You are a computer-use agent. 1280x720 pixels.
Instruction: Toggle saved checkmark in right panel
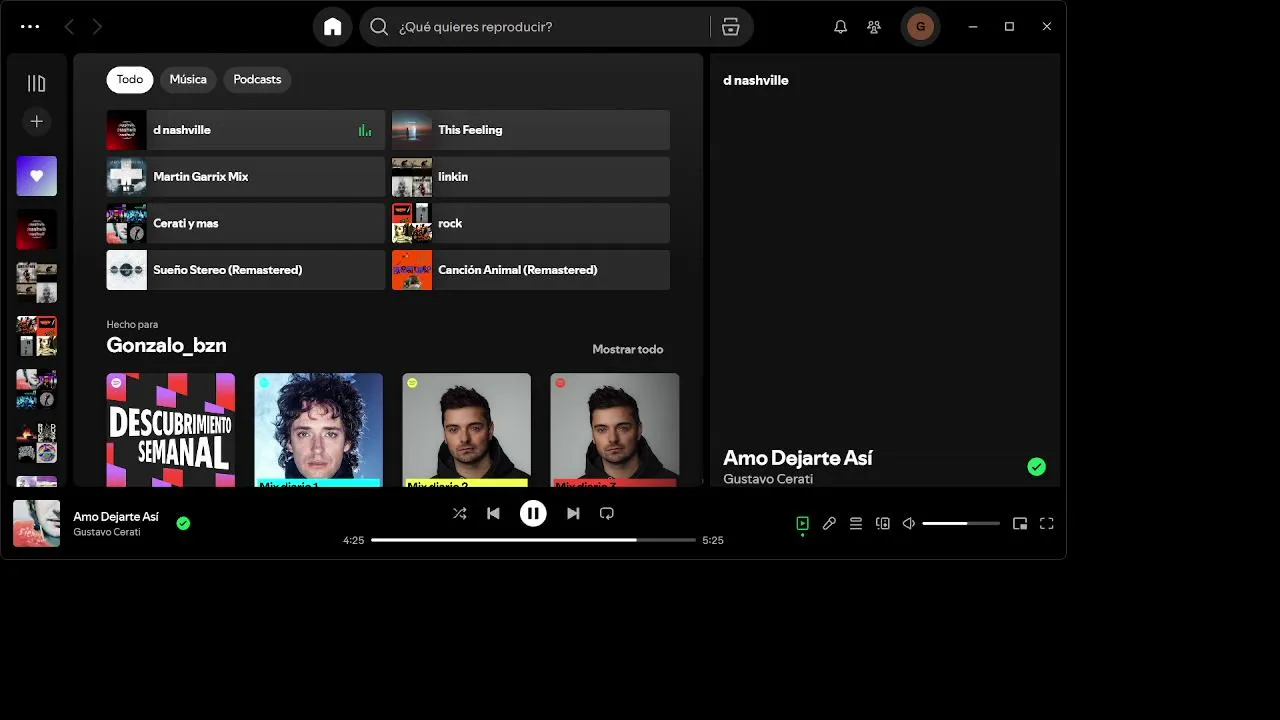point(1037,467)
